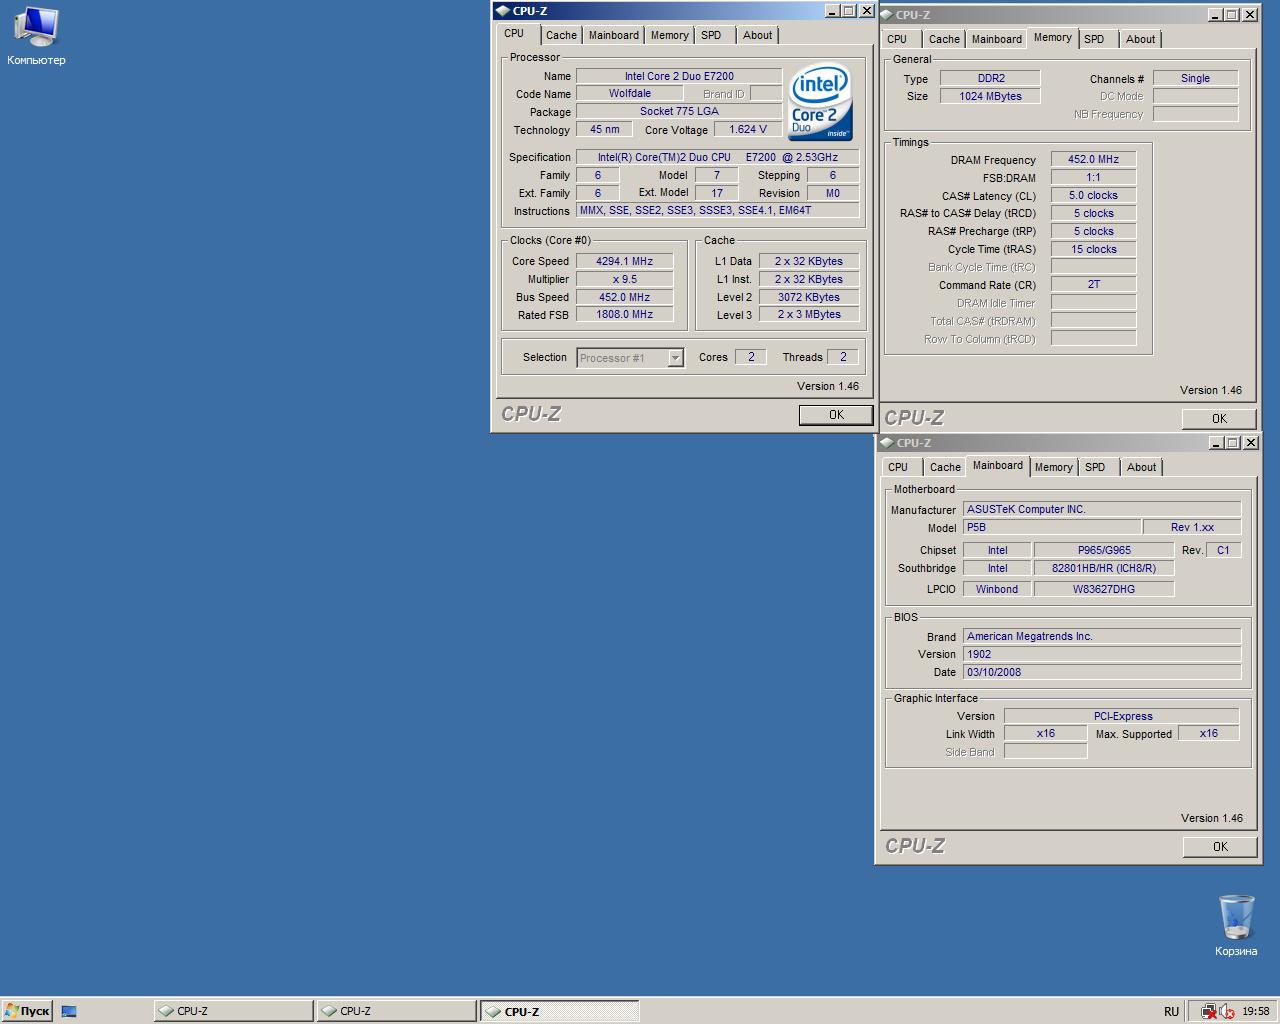Image resolution: width=1280 pixels, height=1024 pixels.
Task: Click the Intel Core 2 Duo logo
Action: [820, 101]
